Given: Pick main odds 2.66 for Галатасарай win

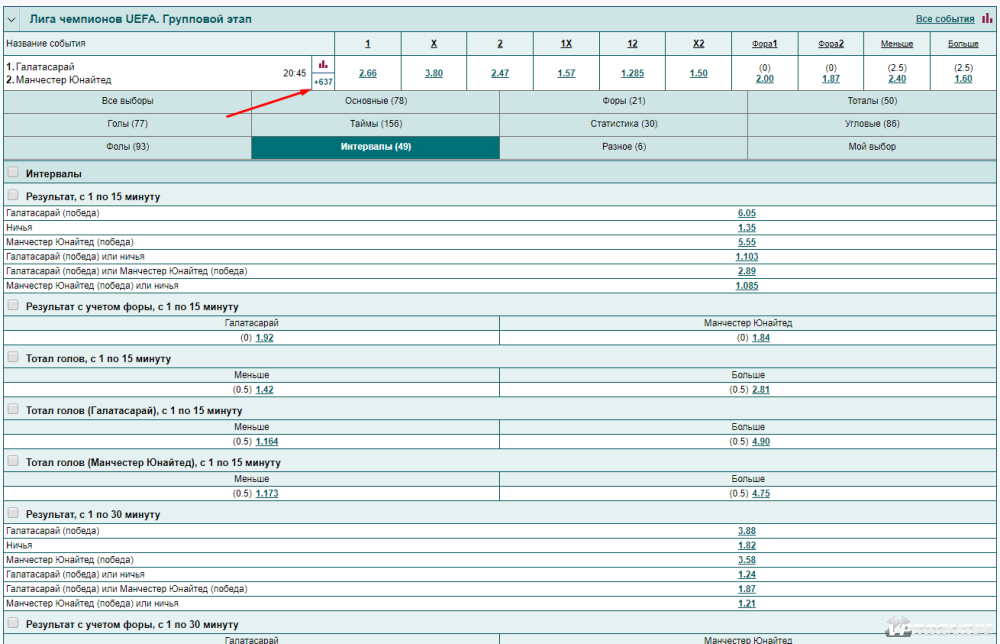Looking at the screenshot, I should tap(367, 73).
